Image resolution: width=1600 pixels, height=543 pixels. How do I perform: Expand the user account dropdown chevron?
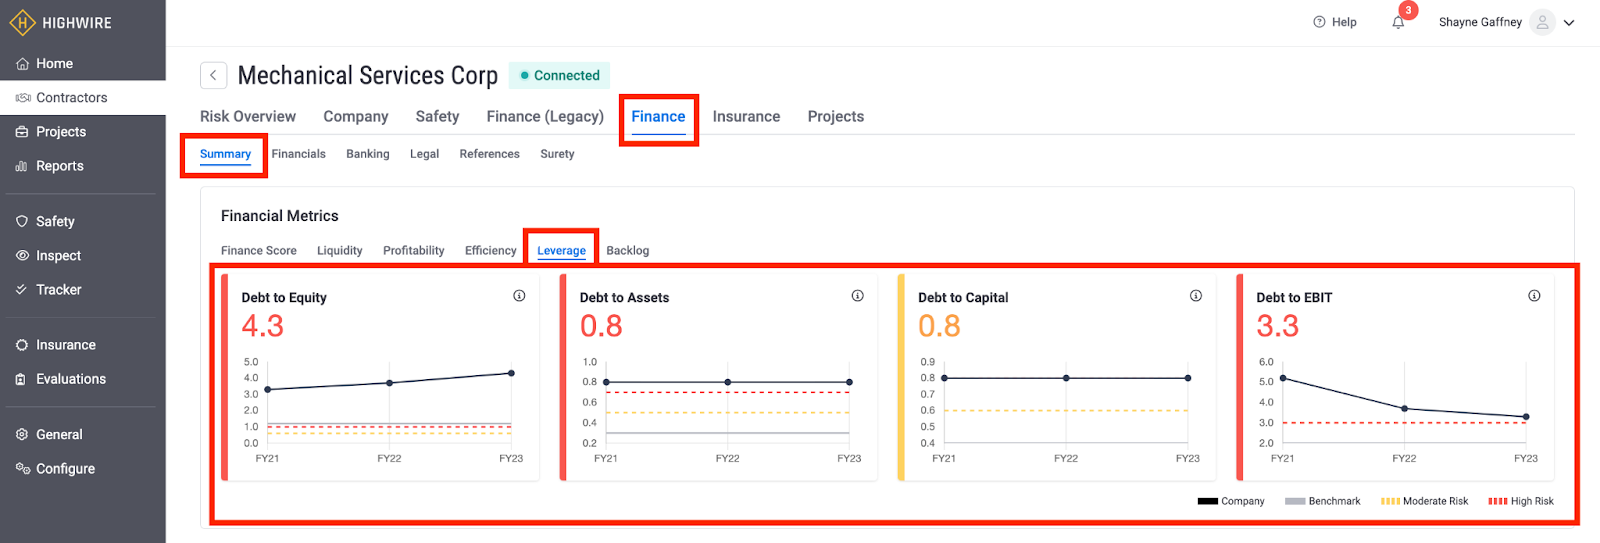(1569, 23)
